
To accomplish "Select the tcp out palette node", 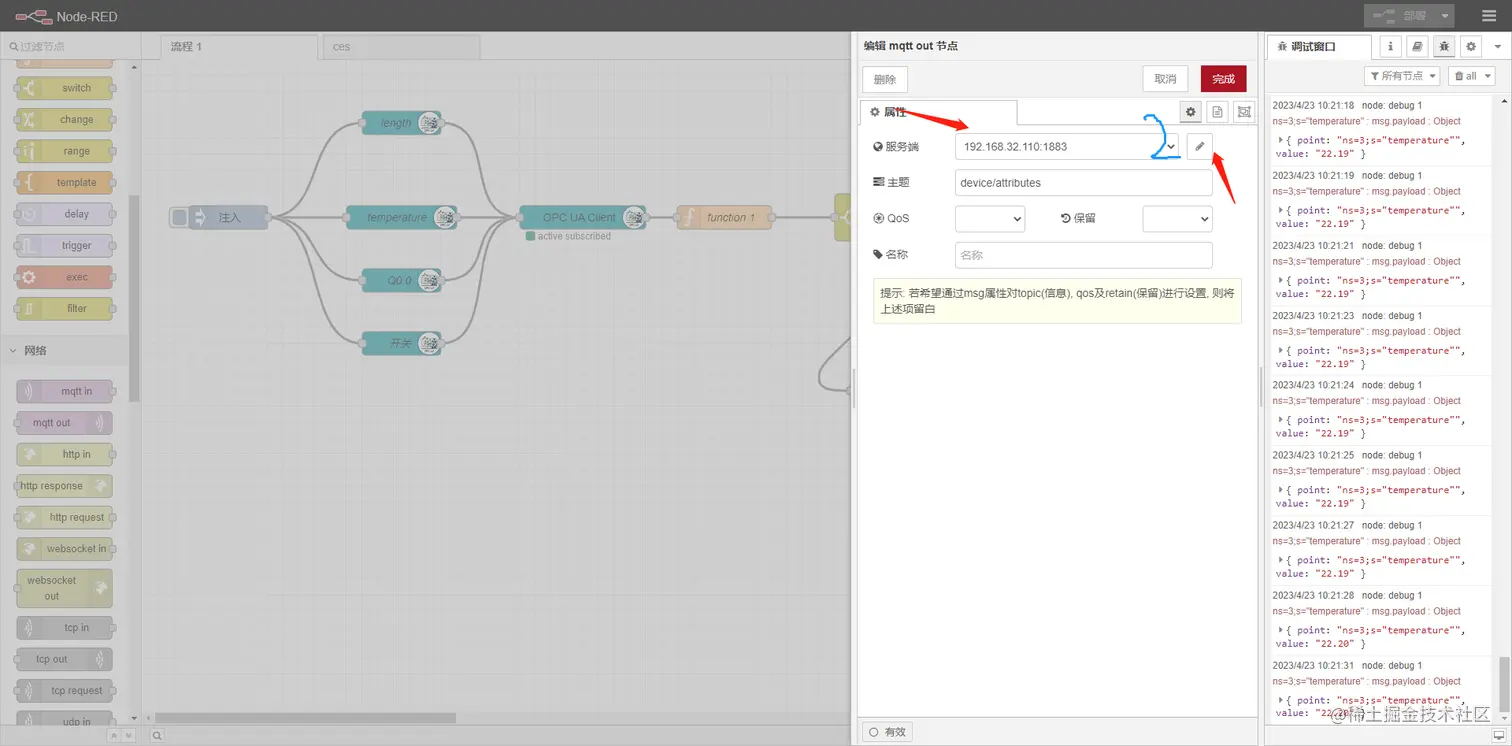I will pyautogui.click(x=64, y=659).
